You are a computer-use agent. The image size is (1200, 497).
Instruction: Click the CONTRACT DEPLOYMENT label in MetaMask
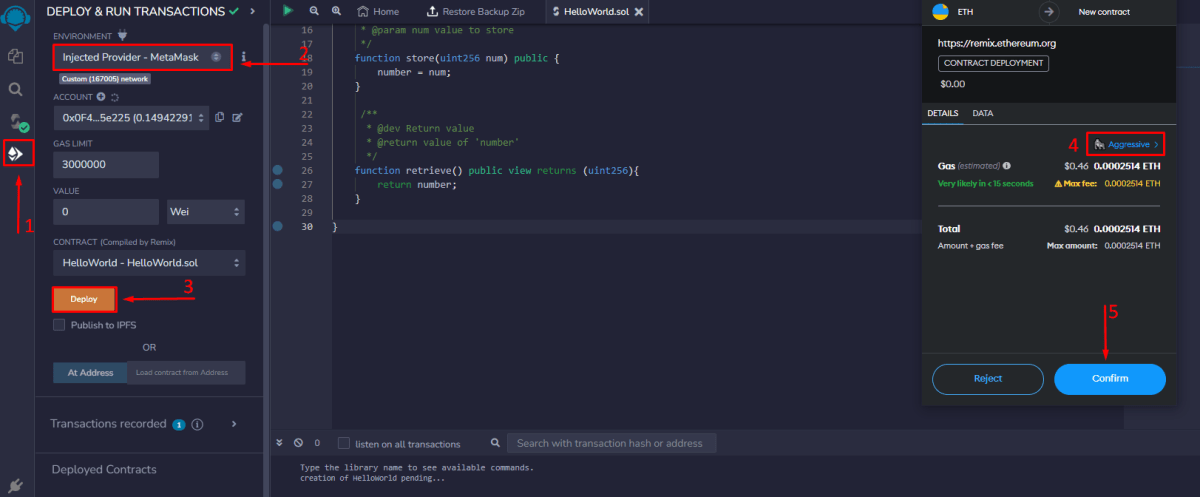click(993, 63)
